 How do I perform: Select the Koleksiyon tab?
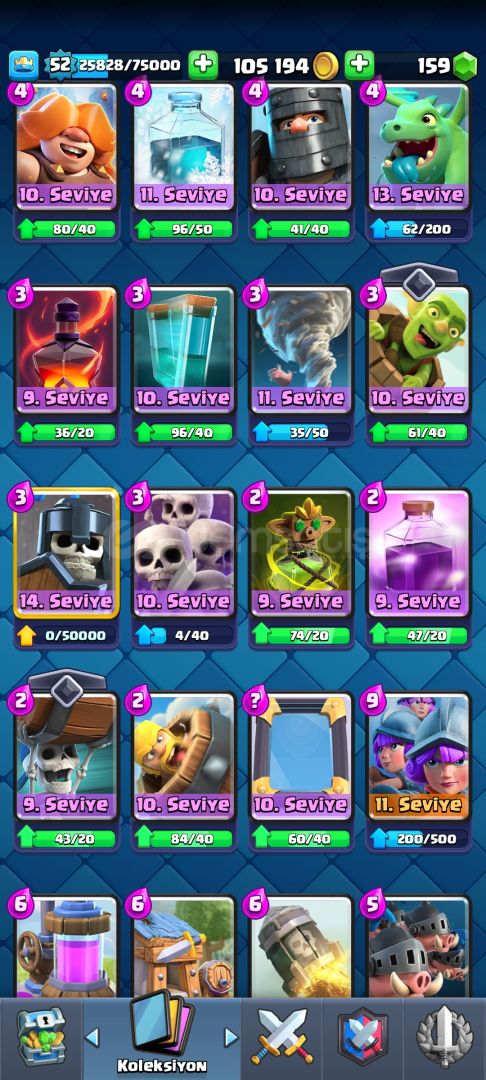162,1037
